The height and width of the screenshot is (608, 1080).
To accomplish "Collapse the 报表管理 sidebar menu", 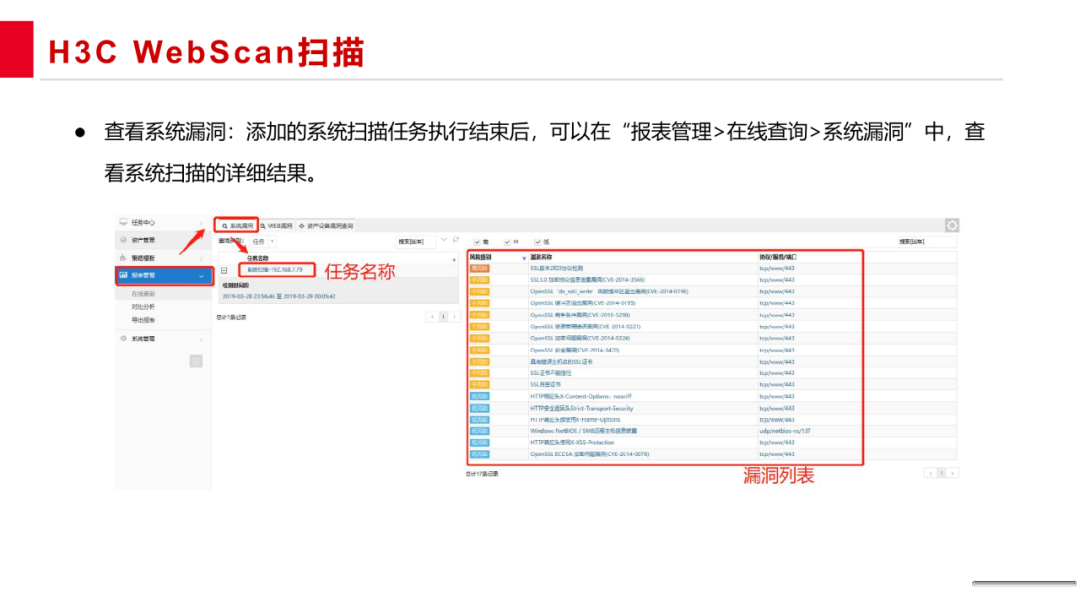I will (201, 275).
